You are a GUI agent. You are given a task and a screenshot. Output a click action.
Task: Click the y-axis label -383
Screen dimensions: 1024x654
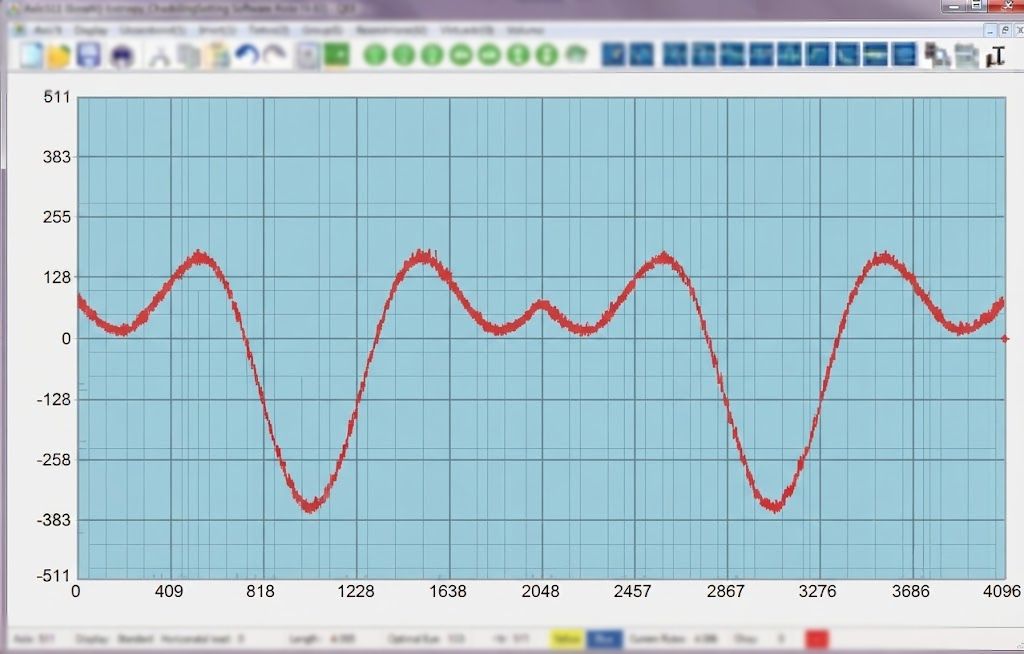click(x=54, y=520)
